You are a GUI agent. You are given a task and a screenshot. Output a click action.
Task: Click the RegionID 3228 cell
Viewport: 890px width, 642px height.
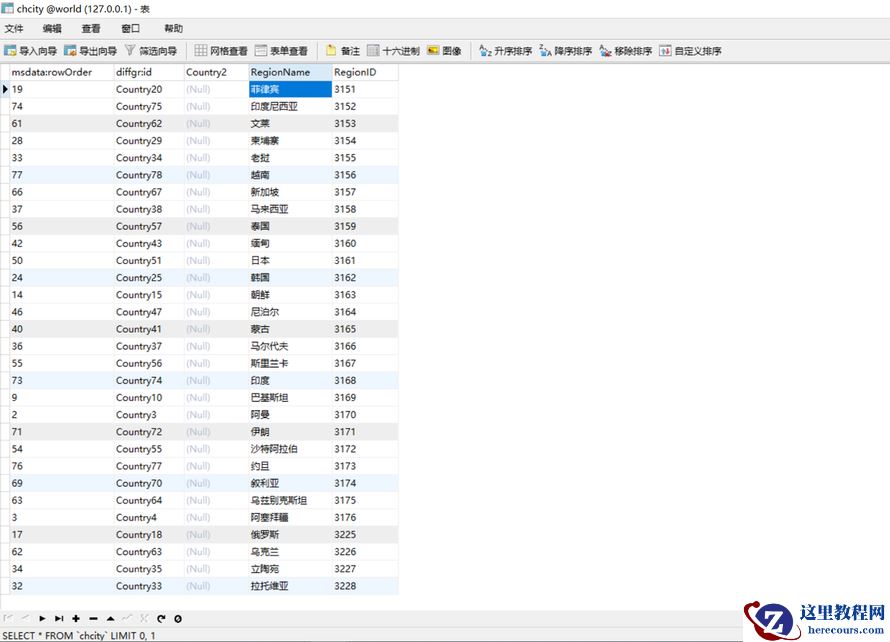pos(365,586)
